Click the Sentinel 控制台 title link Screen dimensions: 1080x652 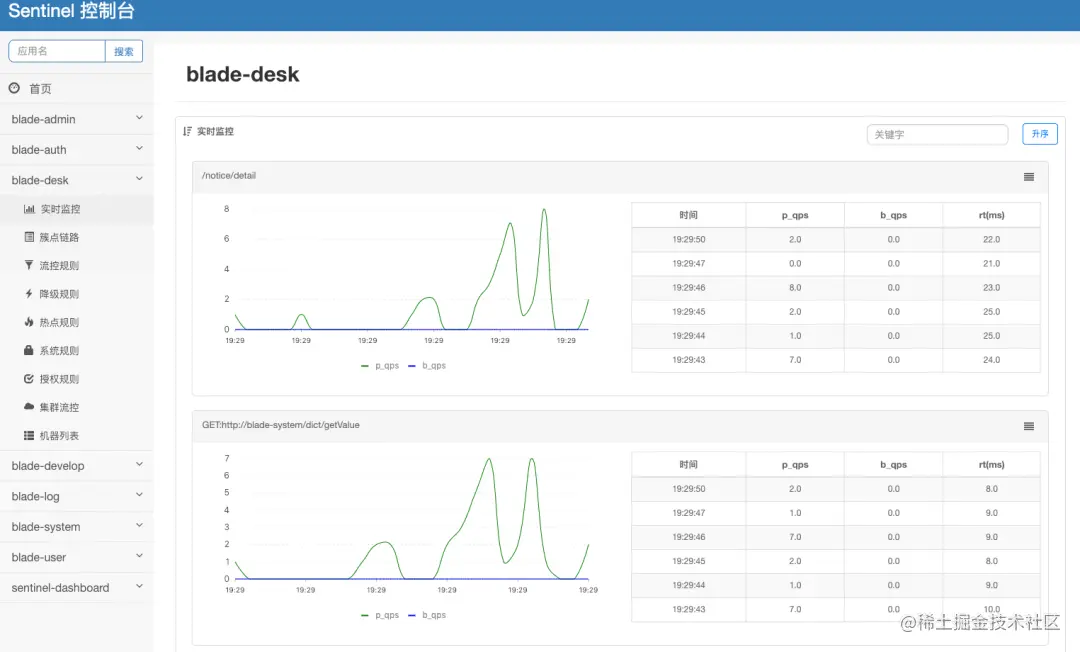click(72, 11)
